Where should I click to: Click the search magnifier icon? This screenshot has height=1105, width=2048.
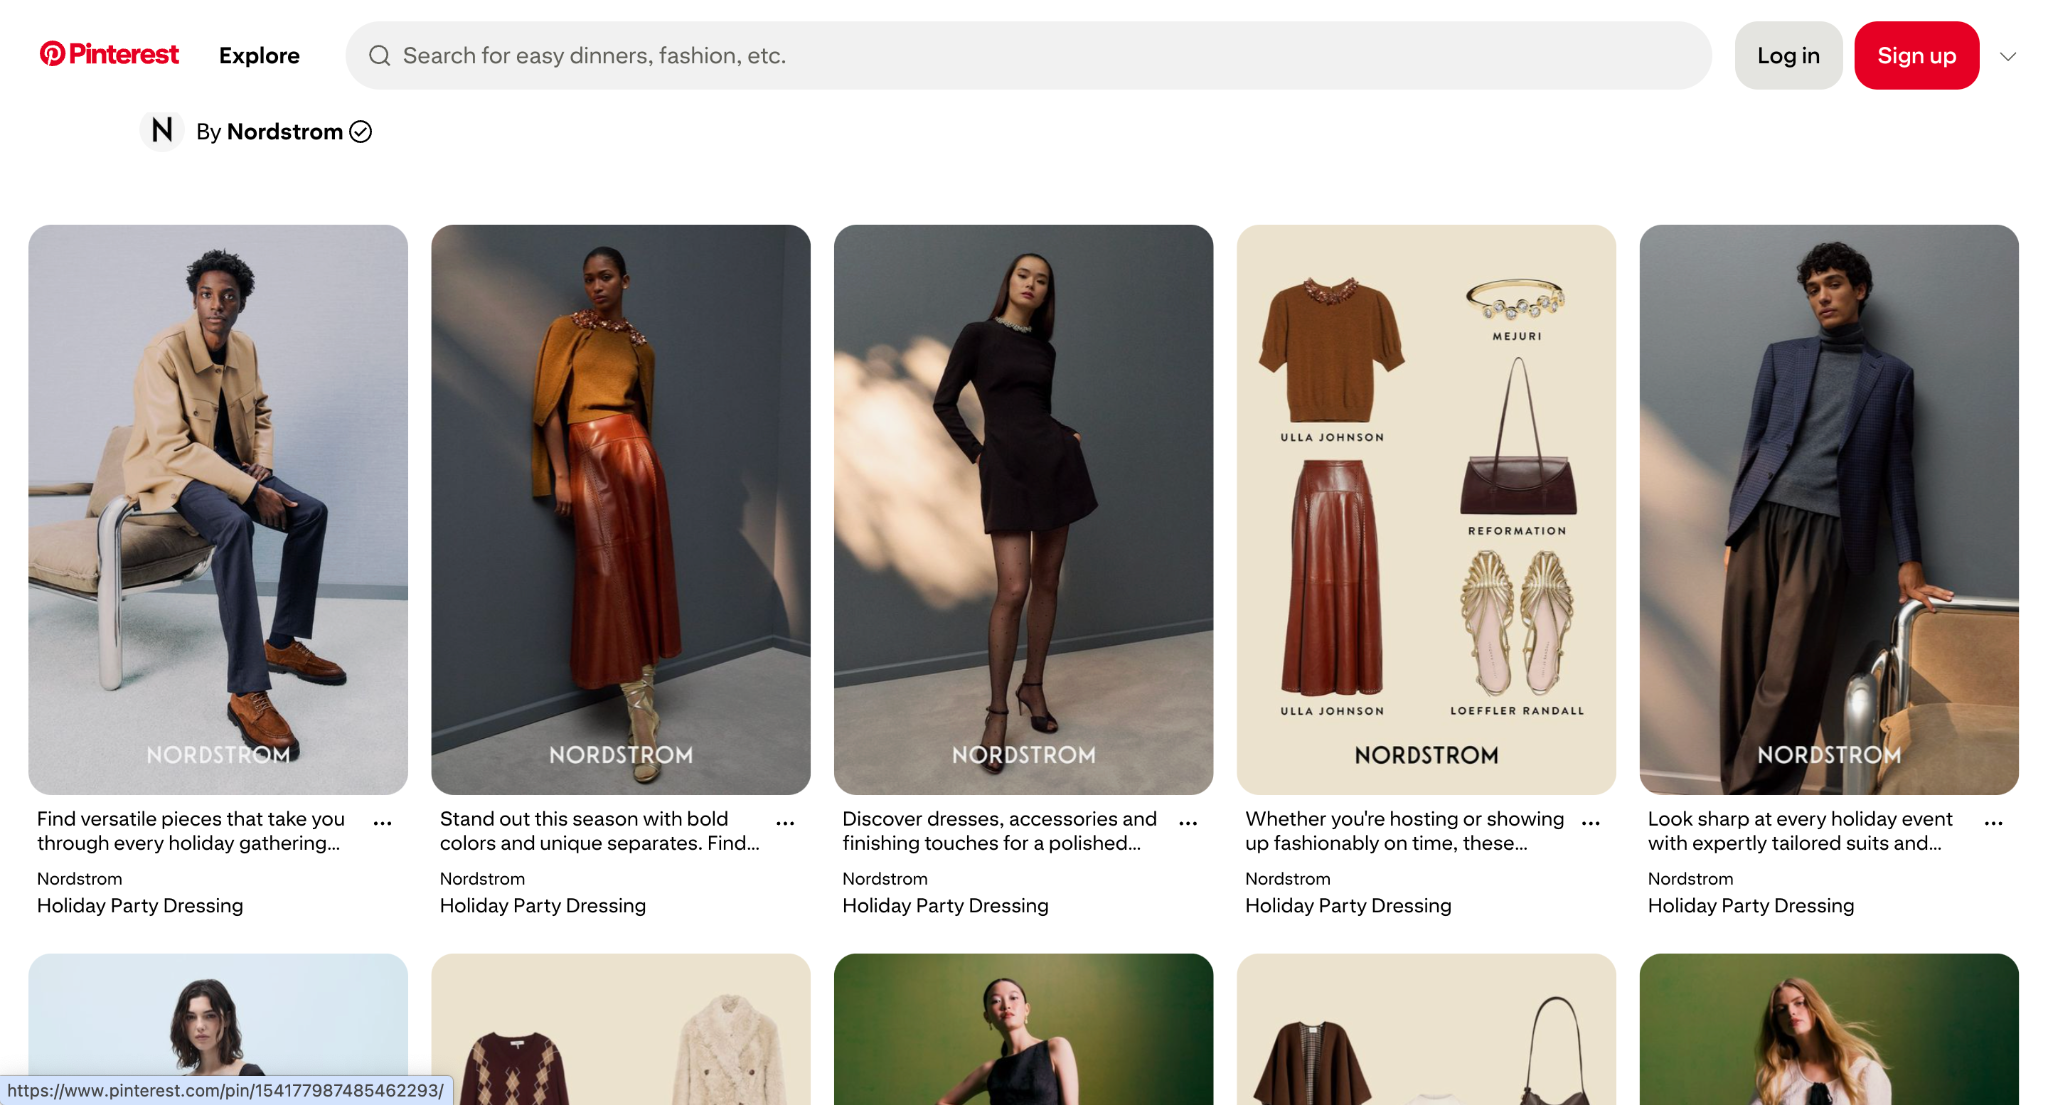point(380,56)
